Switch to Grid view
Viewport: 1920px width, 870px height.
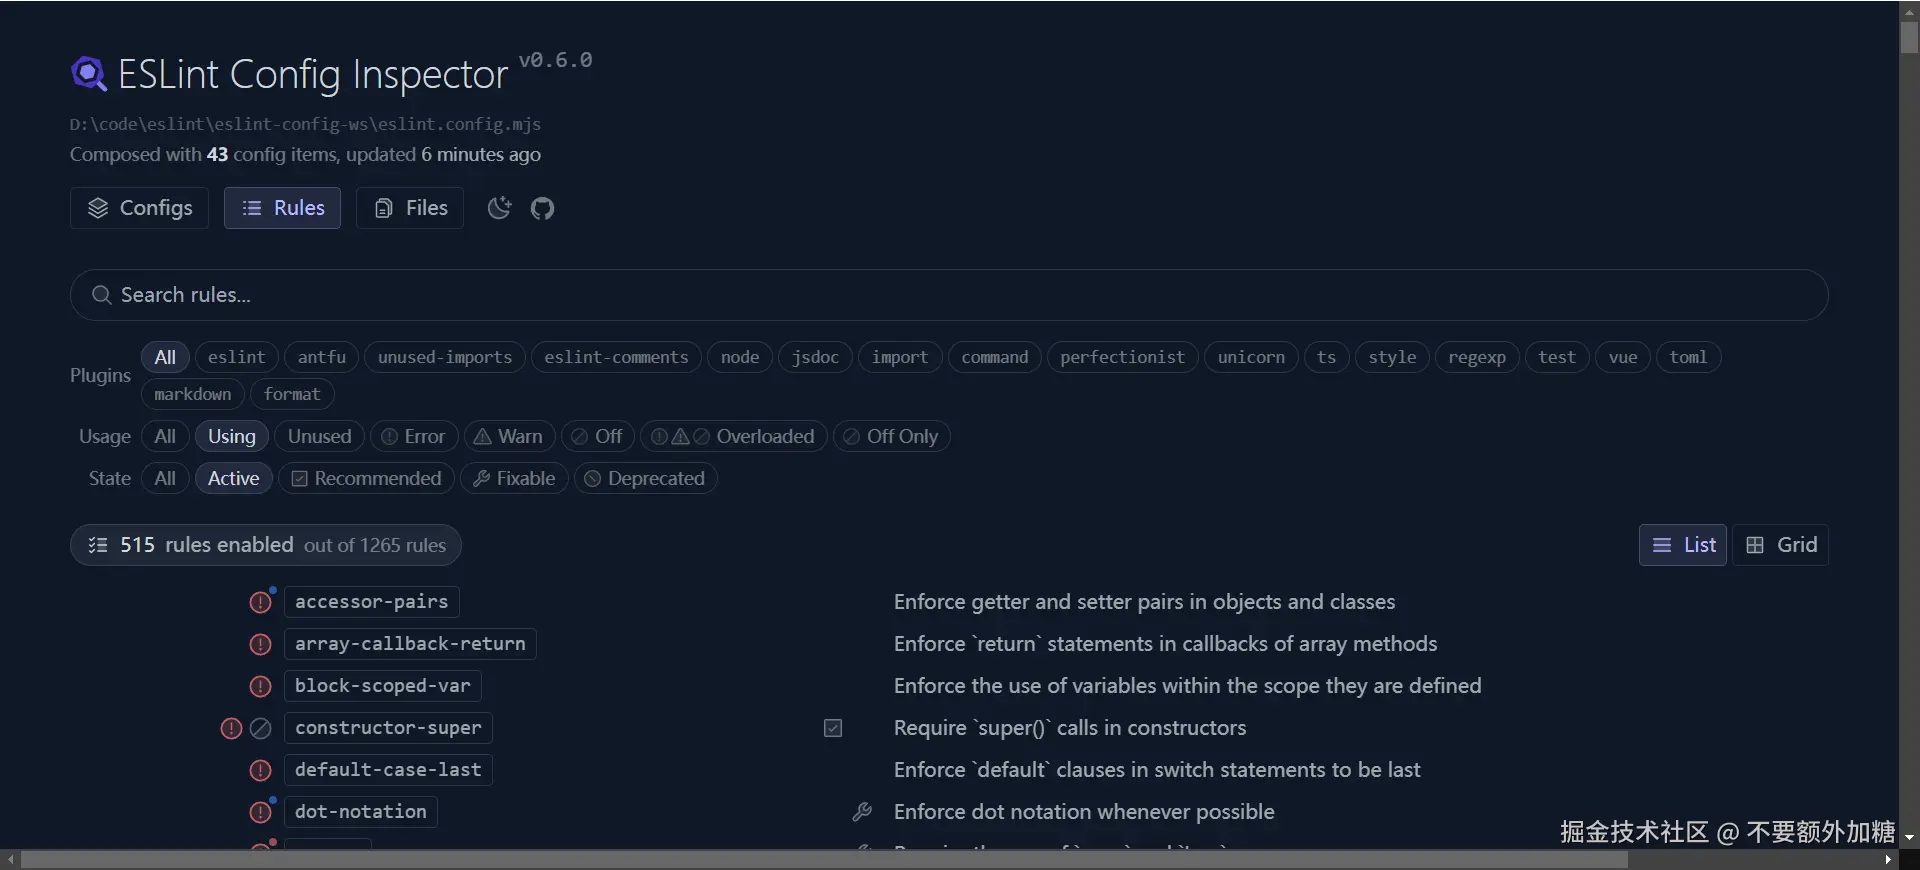point(1780,545)
